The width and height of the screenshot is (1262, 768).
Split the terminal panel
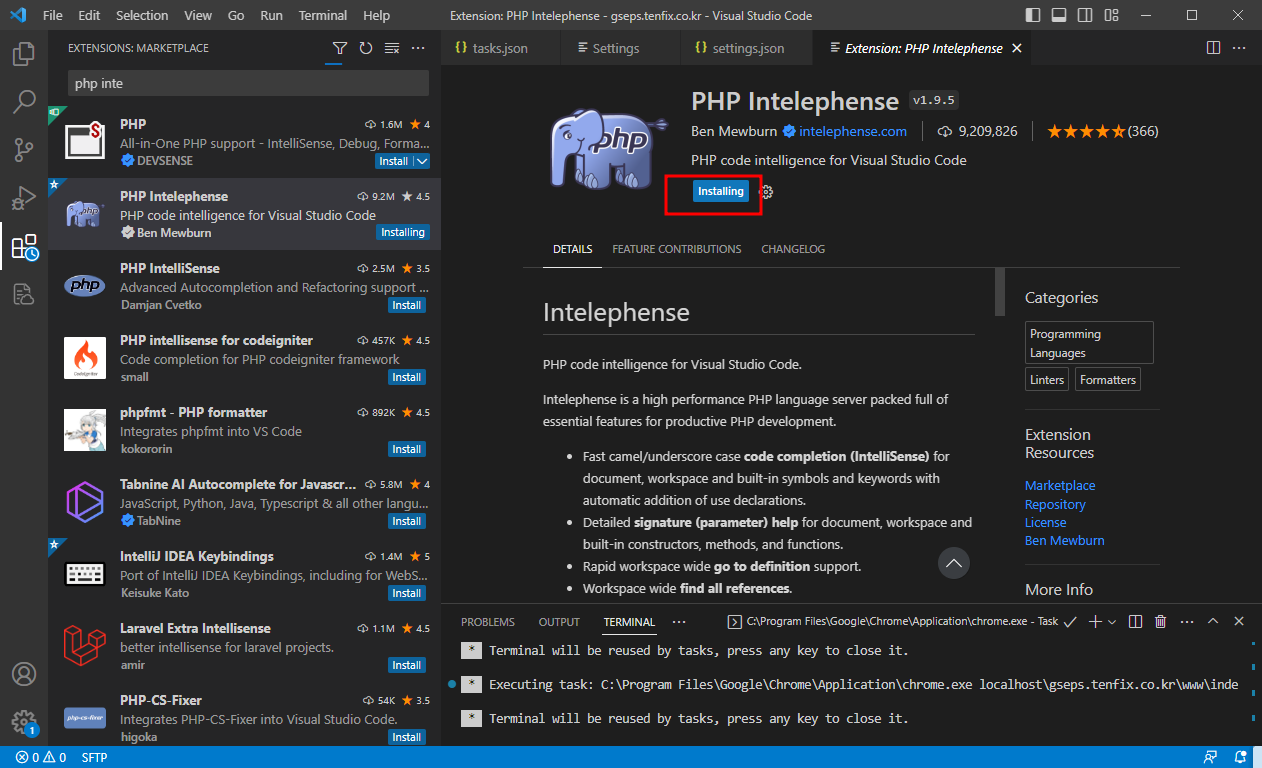[1135, 621]
